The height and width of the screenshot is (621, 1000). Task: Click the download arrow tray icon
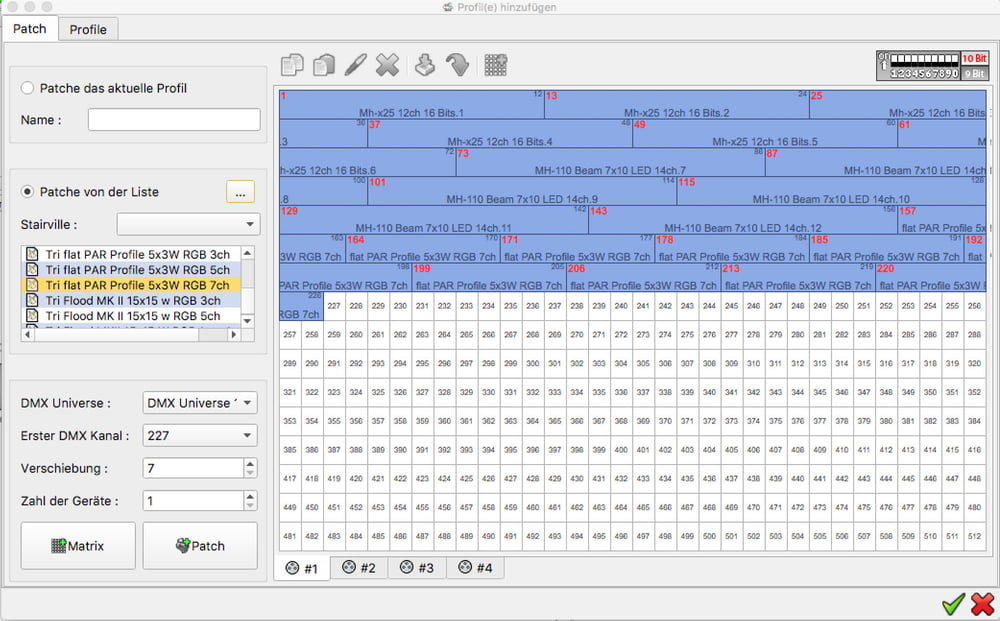coord(425,65)
